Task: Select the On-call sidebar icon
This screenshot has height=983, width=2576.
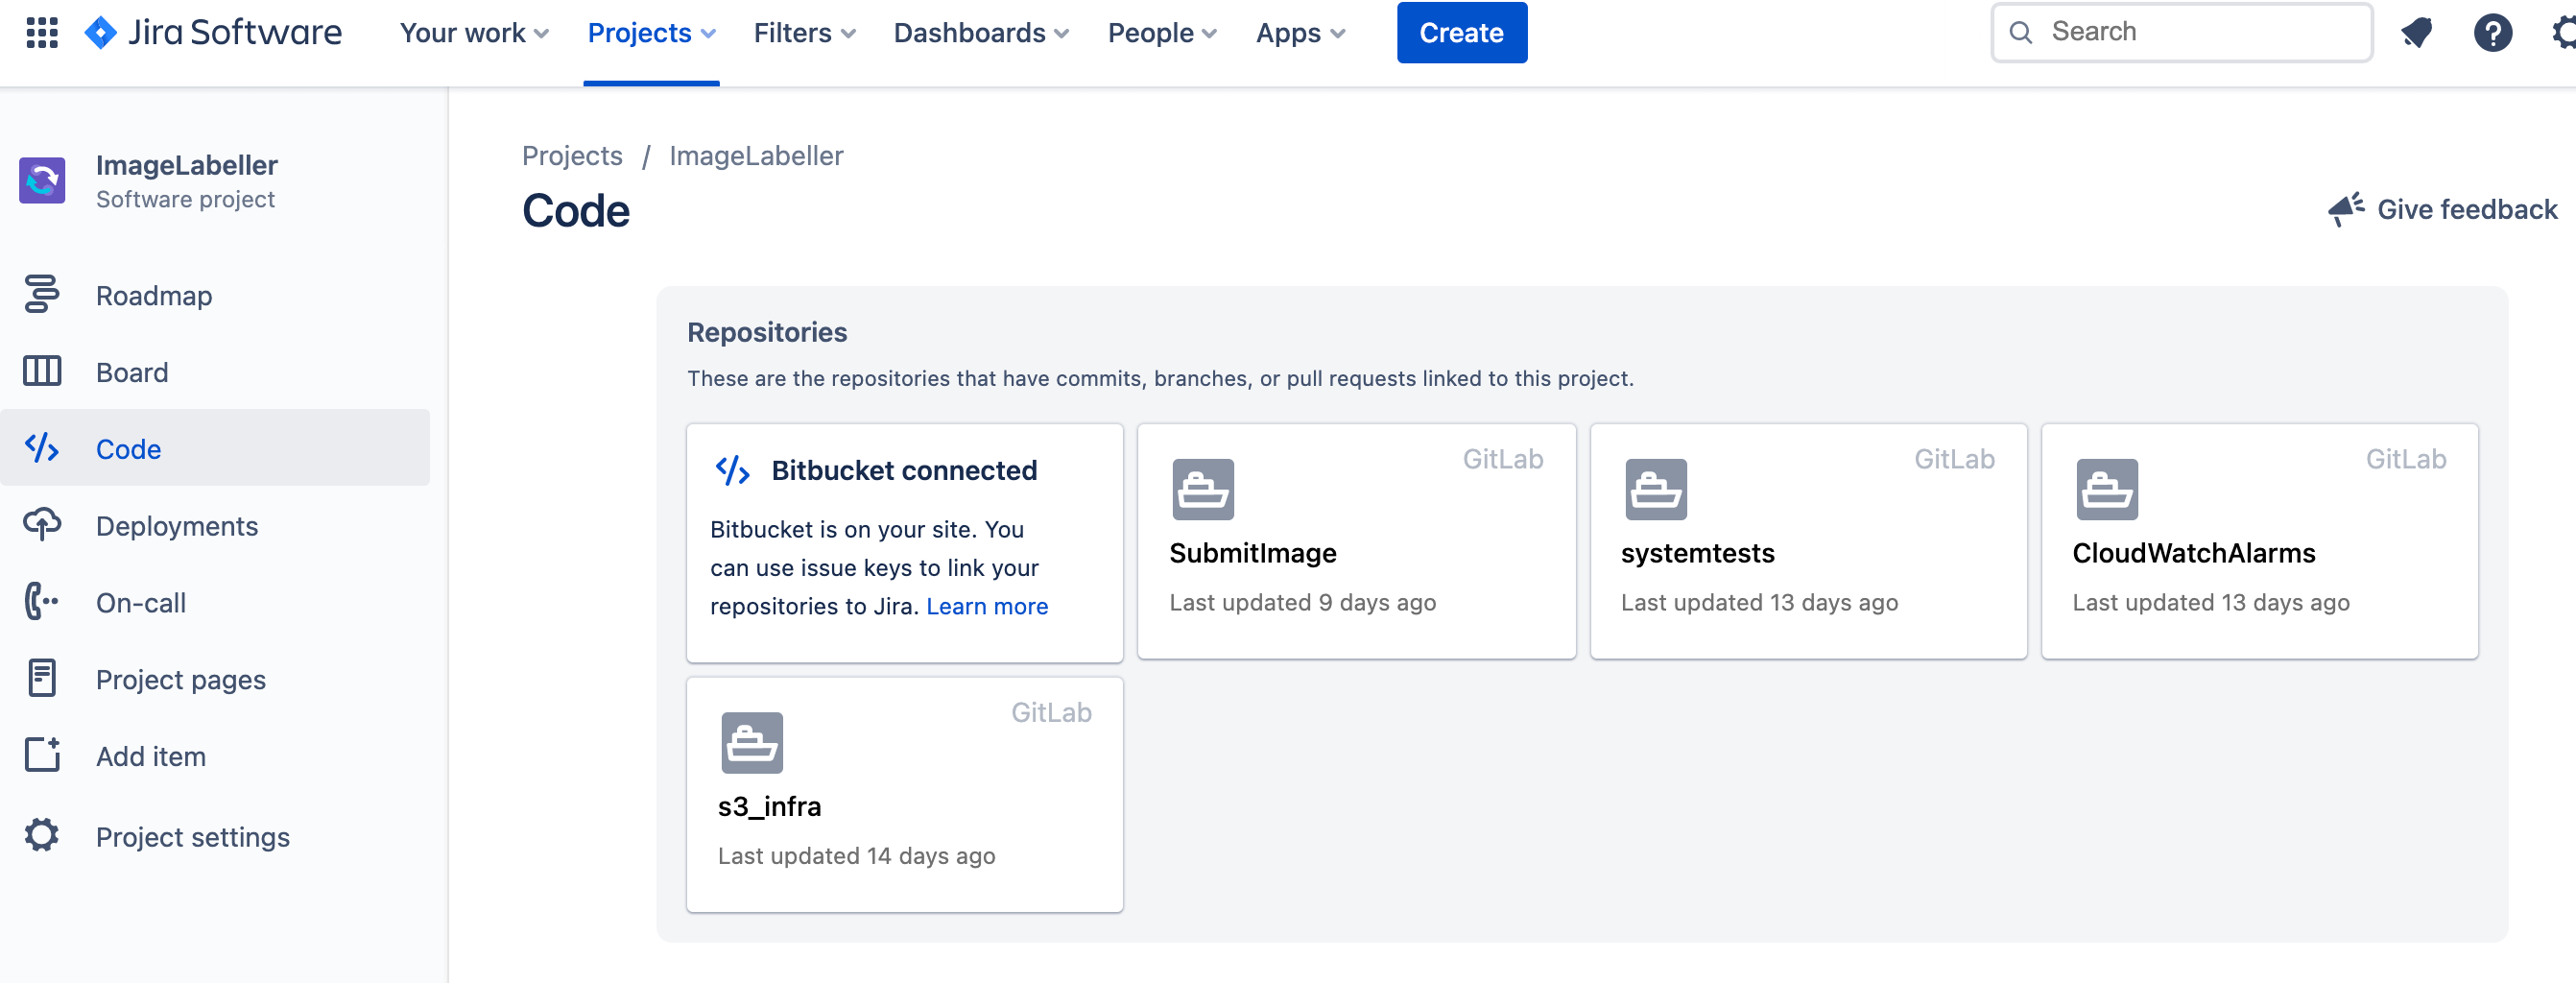Action: (x=42, y=601)
